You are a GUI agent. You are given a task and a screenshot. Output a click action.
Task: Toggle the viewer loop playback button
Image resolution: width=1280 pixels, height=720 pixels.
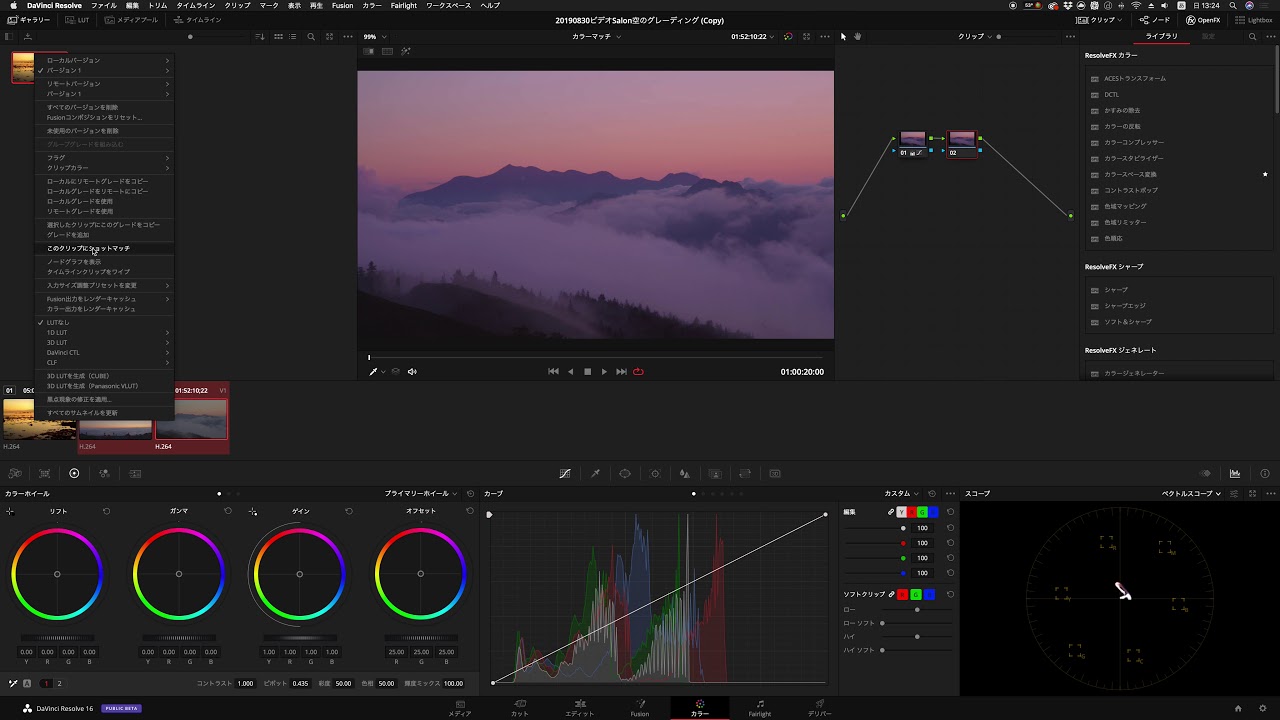[x=638, y=371]
